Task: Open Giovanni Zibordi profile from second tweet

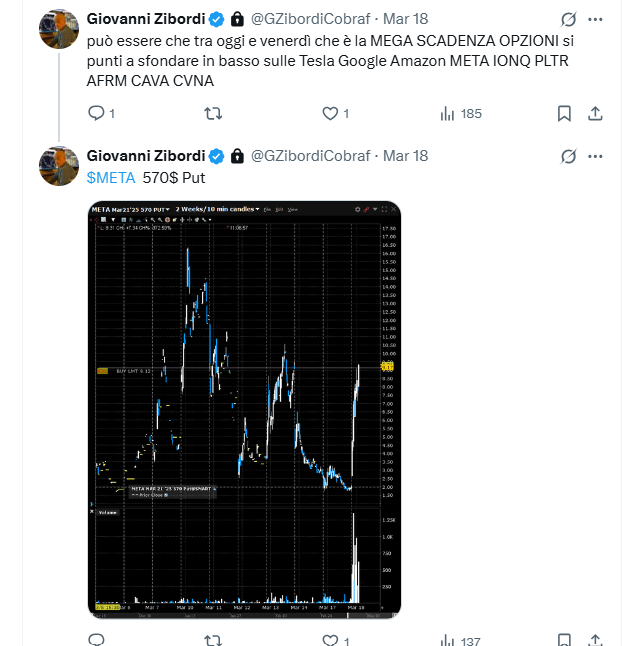Action: click(146, 156)
